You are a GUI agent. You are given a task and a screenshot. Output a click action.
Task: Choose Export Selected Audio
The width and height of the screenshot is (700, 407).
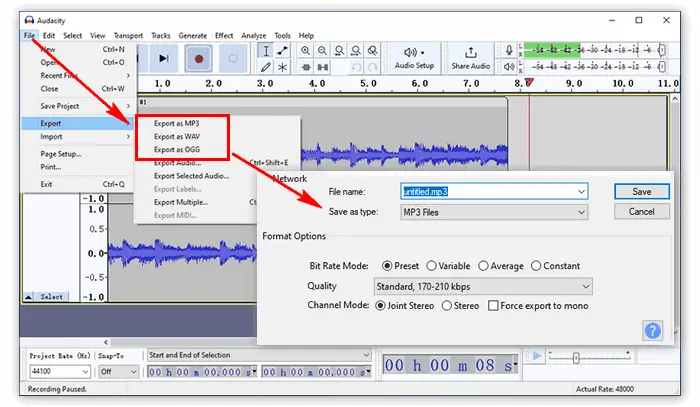pyautogui.click(x=192, y=176)
